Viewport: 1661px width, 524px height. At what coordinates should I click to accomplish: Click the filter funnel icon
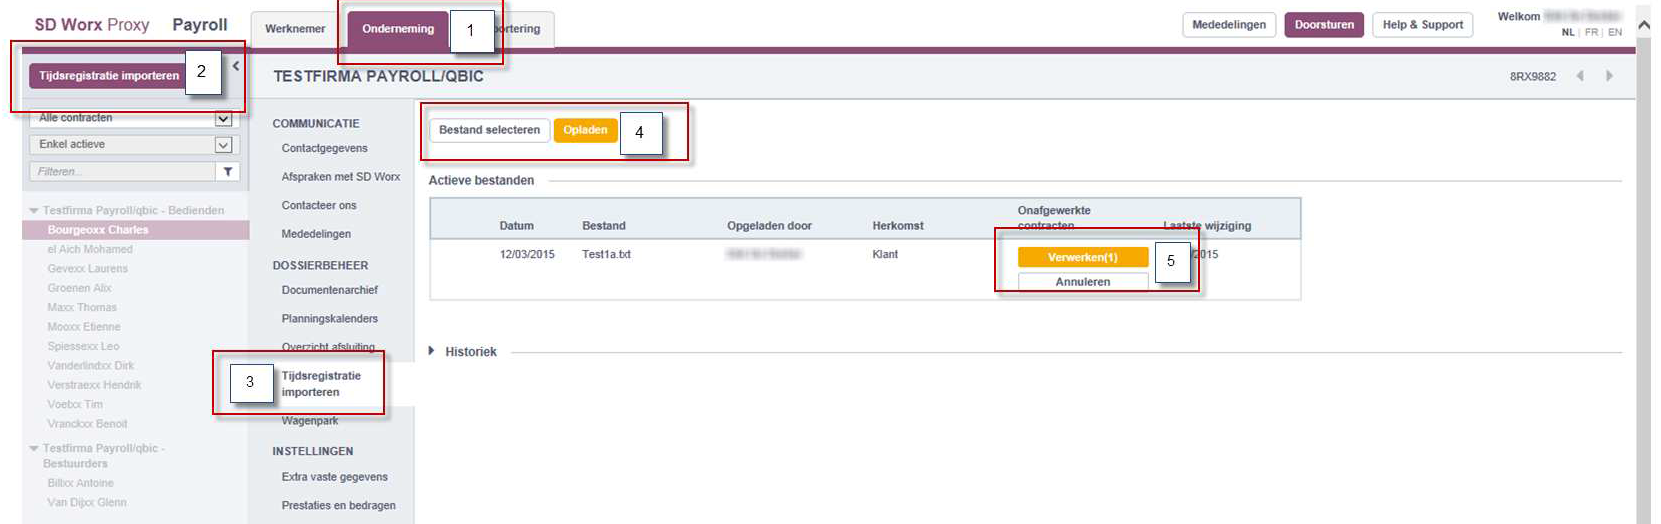click(228, 172)
